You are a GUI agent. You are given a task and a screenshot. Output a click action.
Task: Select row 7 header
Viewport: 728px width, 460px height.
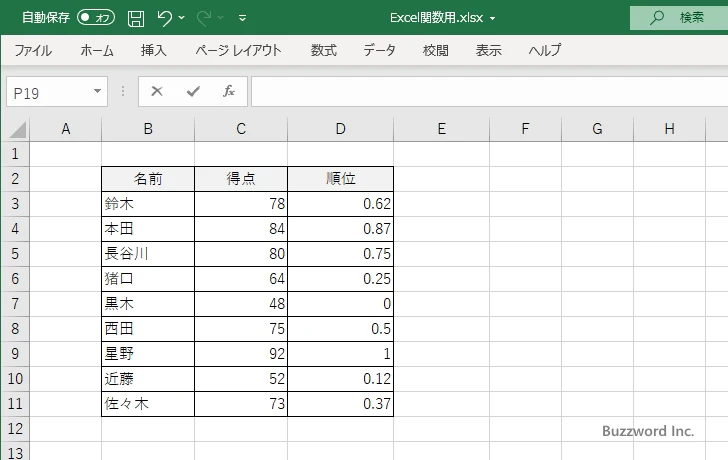tap(15, 304)
